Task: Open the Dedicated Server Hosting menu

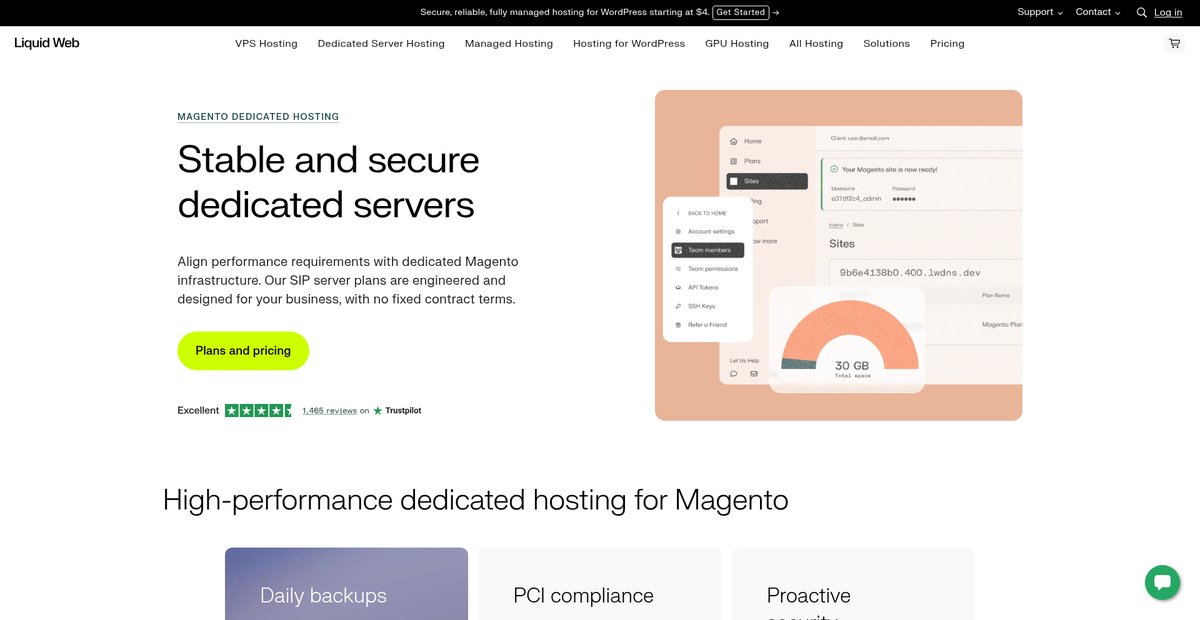Action: click(381, 44)
